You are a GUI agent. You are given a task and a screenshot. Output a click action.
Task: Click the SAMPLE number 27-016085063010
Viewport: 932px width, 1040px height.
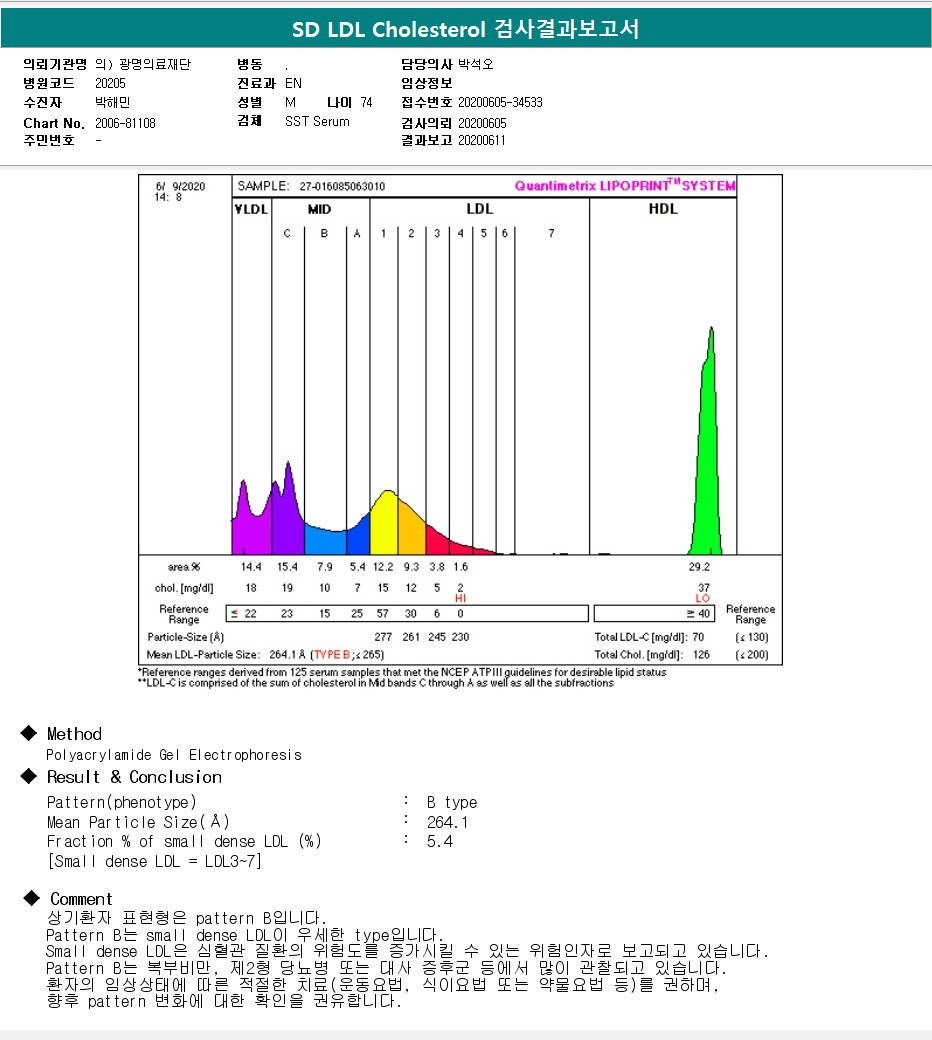(342, 186)
